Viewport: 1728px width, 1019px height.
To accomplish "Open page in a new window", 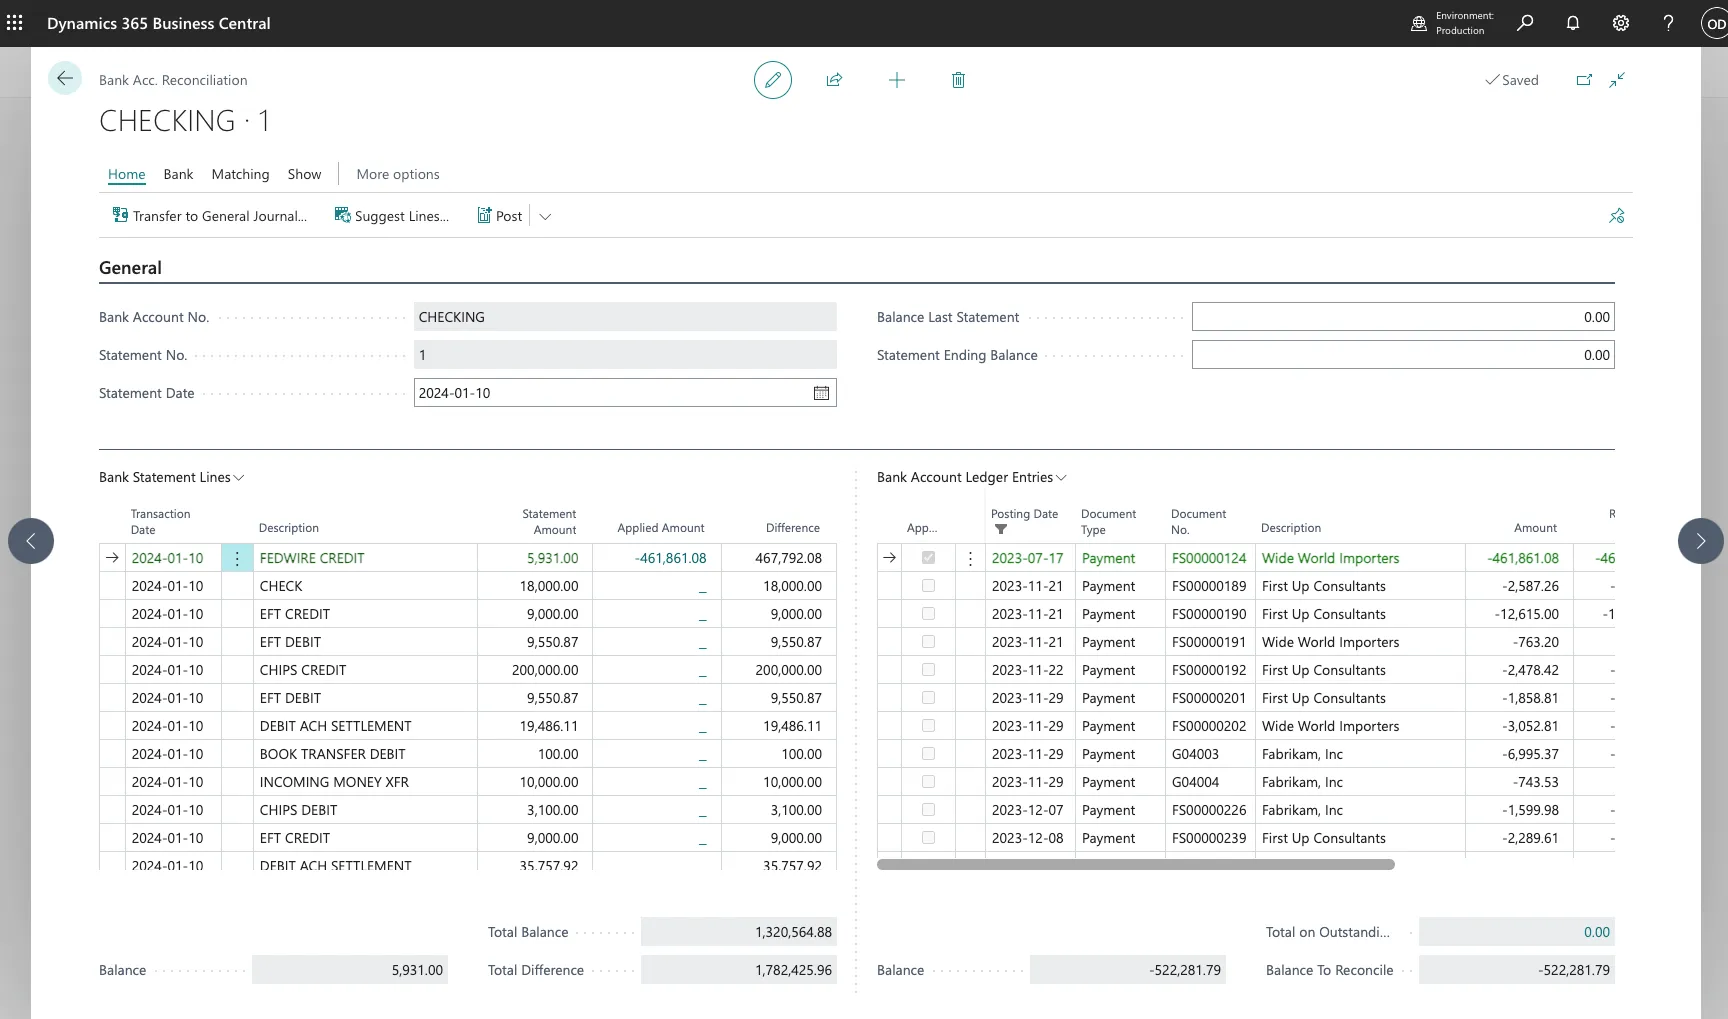I will [1584, 80].
